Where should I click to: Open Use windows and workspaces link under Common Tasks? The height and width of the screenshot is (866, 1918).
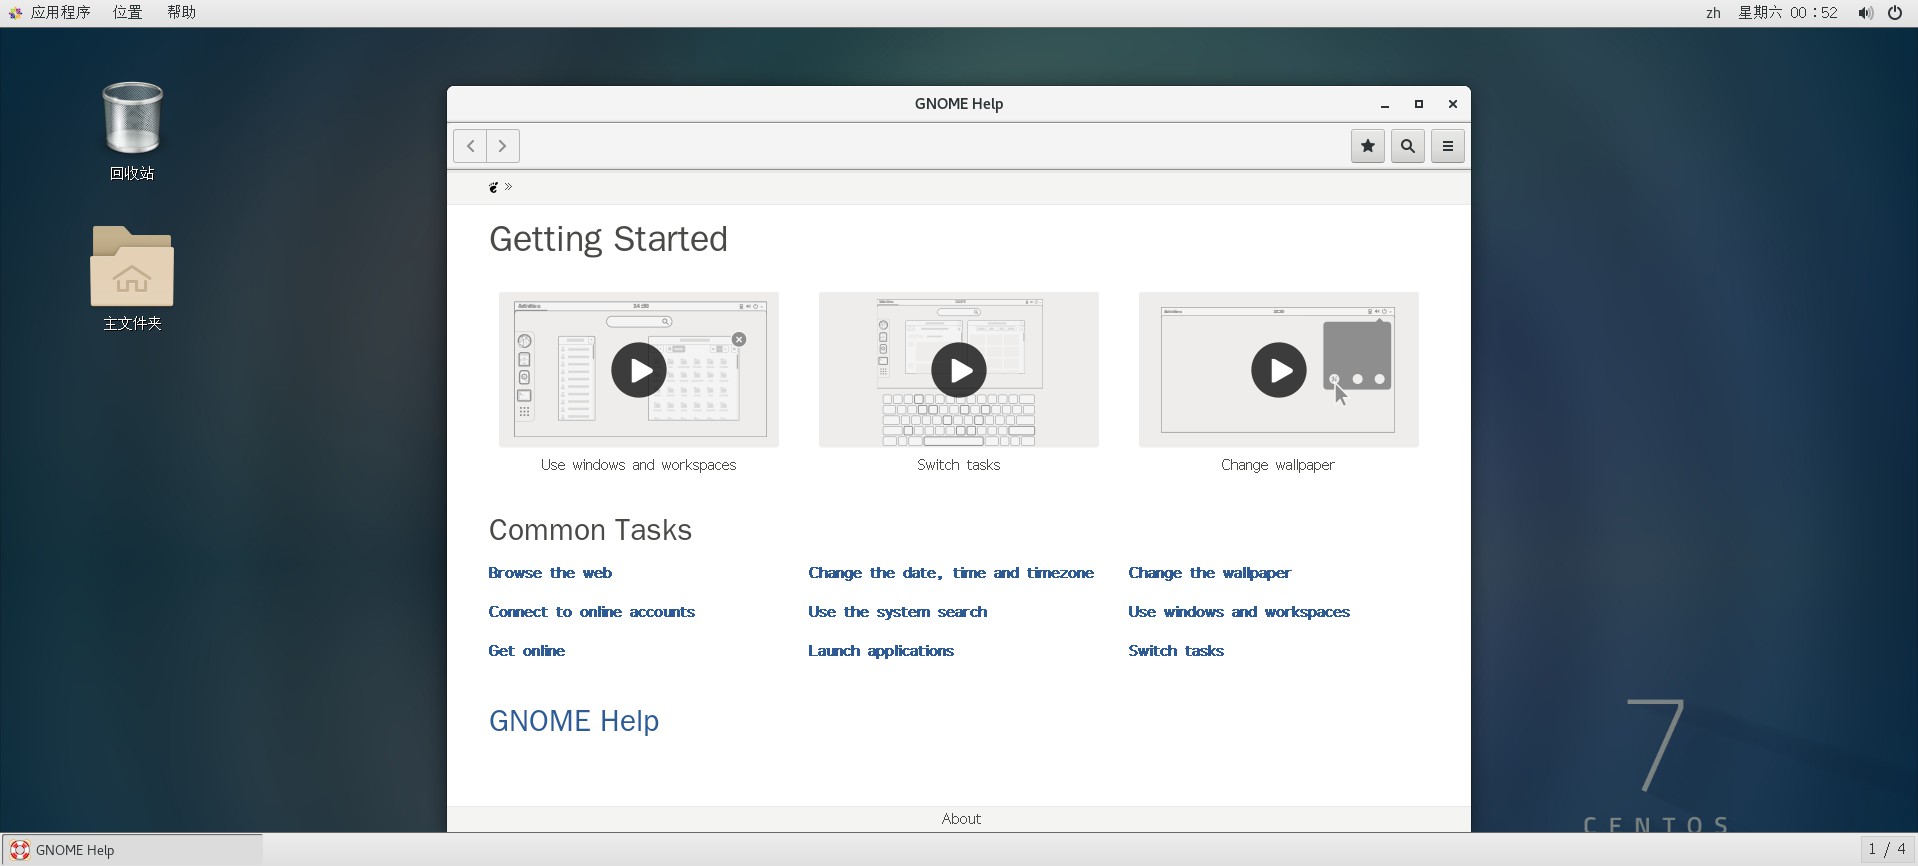pos(1239,612)
